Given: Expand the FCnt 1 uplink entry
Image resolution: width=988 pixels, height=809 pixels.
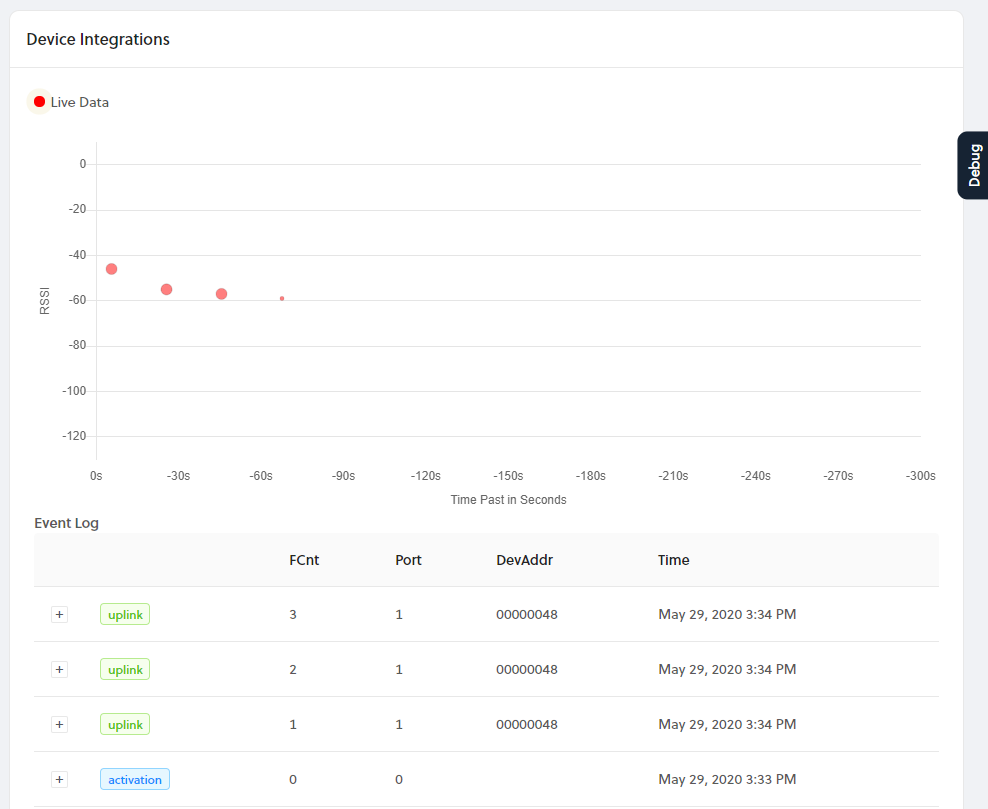Looking at the screenshot, I should (x=59, y=724).
